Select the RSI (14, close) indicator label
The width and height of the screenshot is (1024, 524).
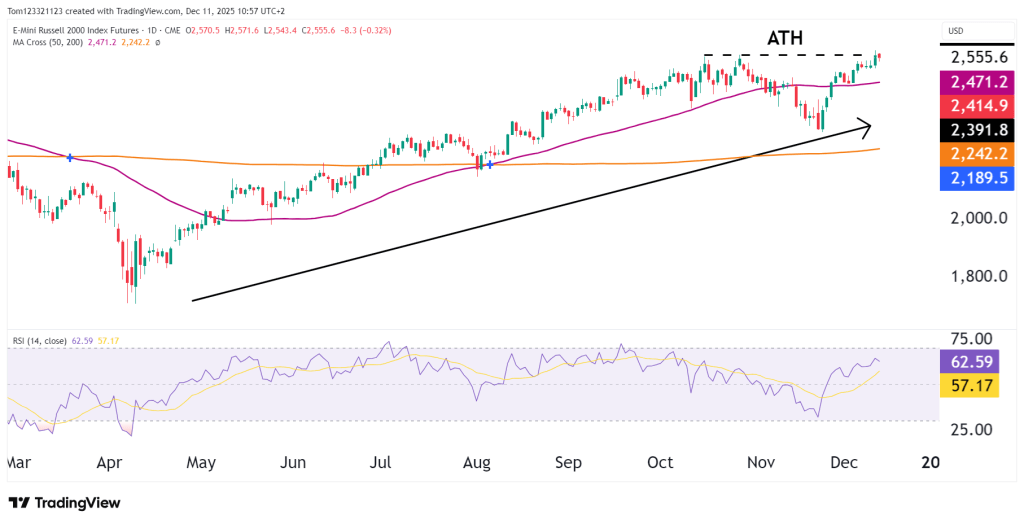(x=40, y=341)
